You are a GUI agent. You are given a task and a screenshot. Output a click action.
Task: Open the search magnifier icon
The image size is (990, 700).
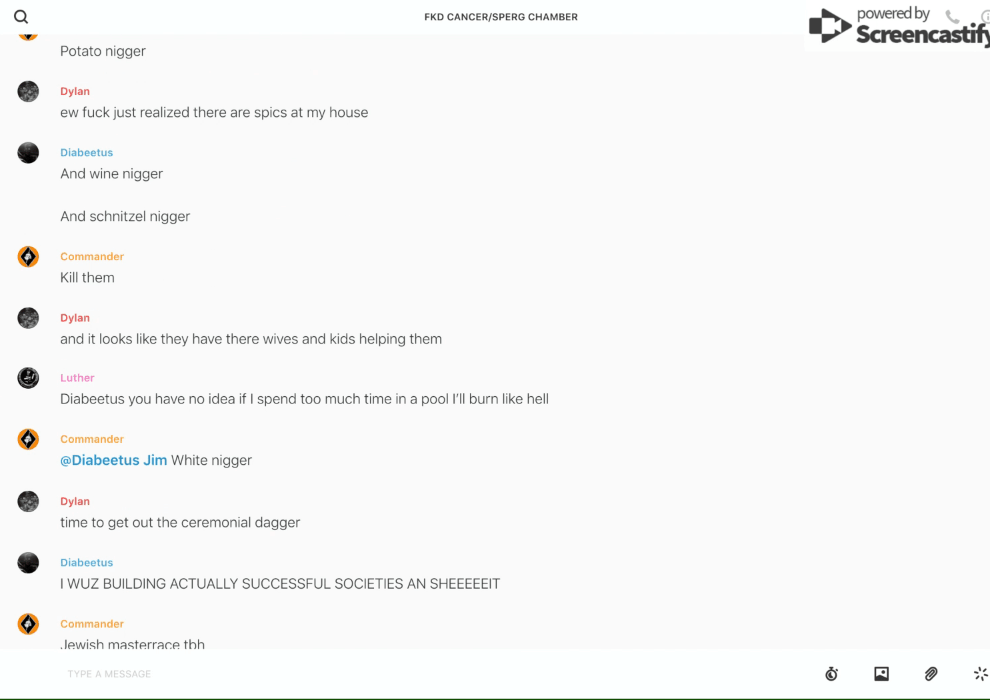(x=21, y=17)
